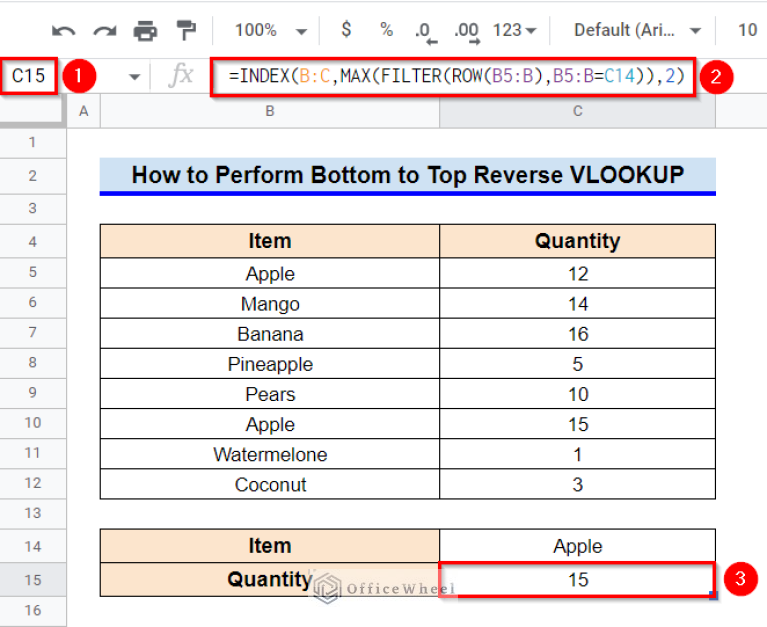Select the result cell '15' in row 15

pyautogui.click(x=577, y=580)
